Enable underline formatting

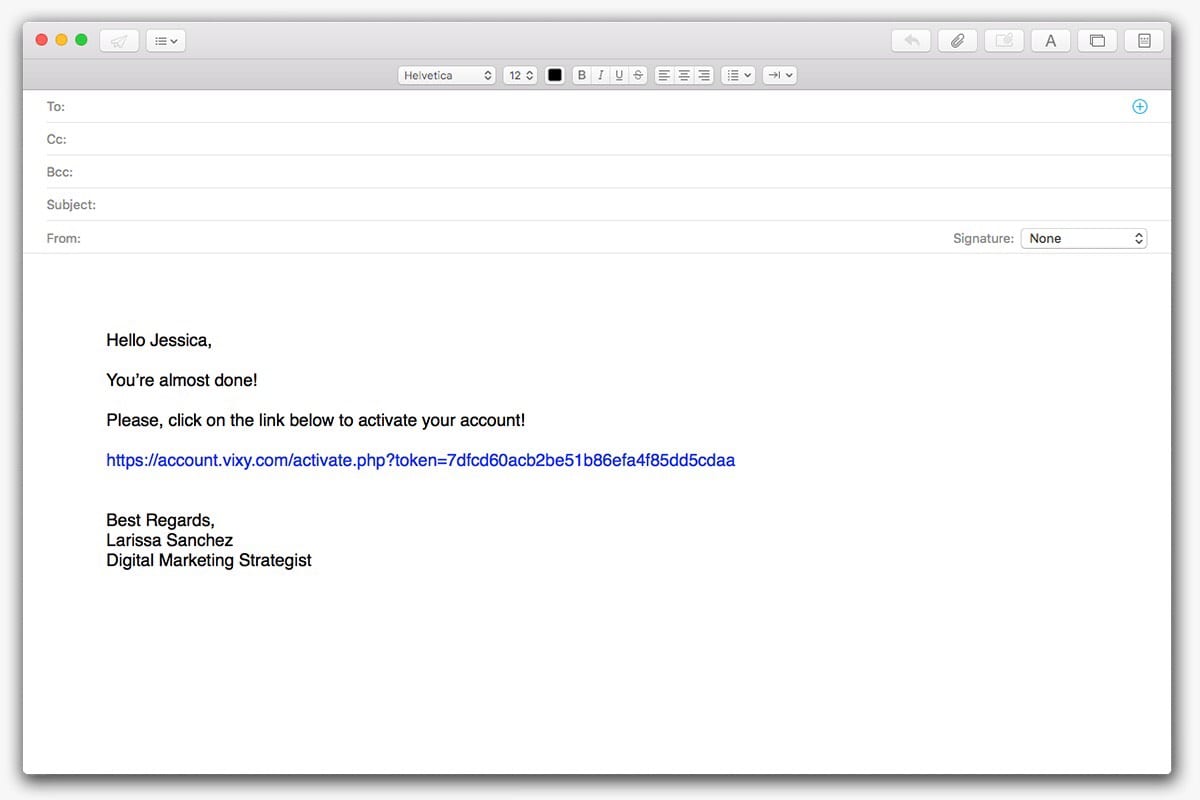(619, 74)
